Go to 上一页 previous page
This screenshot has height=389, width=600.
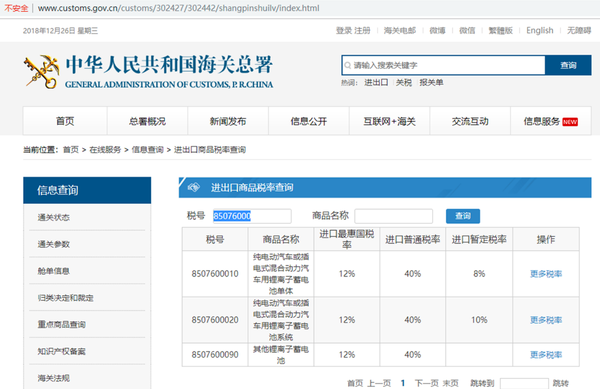pos(379,383)
